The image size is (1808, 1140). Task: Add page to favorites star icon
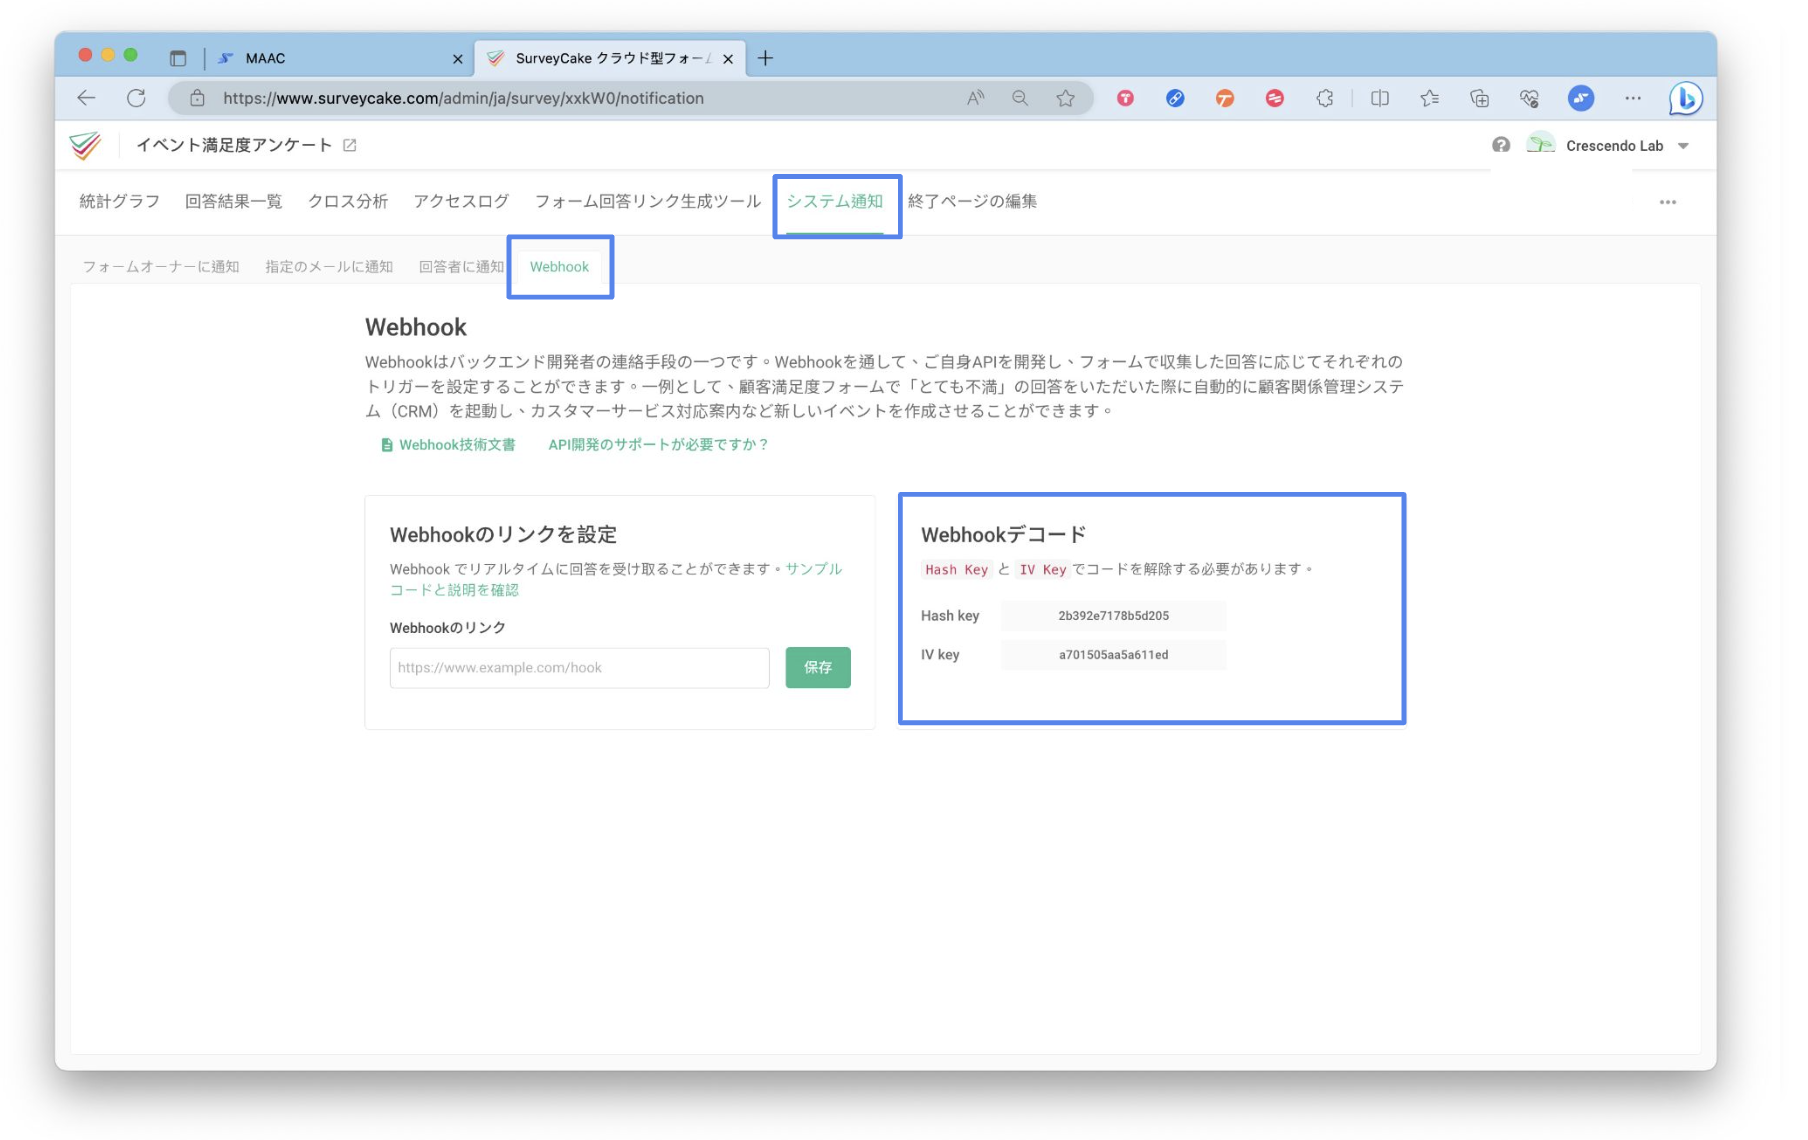coord(1065,98)
